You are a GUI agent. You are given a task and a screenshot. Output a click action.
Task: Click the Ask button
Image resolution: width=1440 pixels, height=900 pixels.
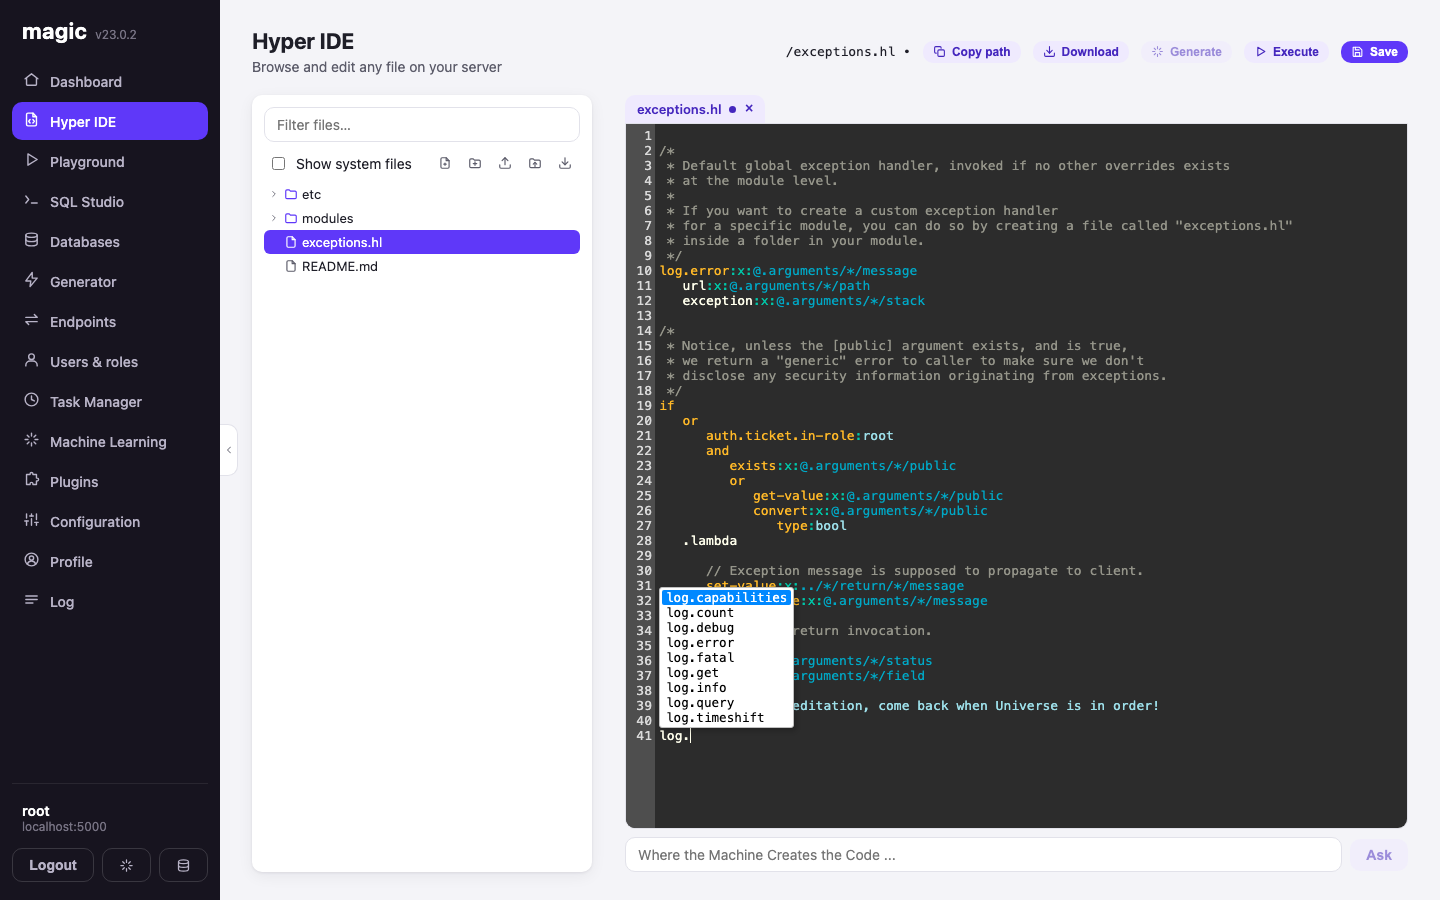[x=1379, y=855]
